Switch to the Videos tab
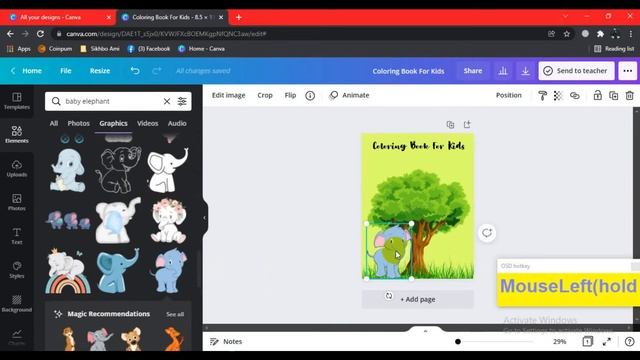 (x=147, y=123)
